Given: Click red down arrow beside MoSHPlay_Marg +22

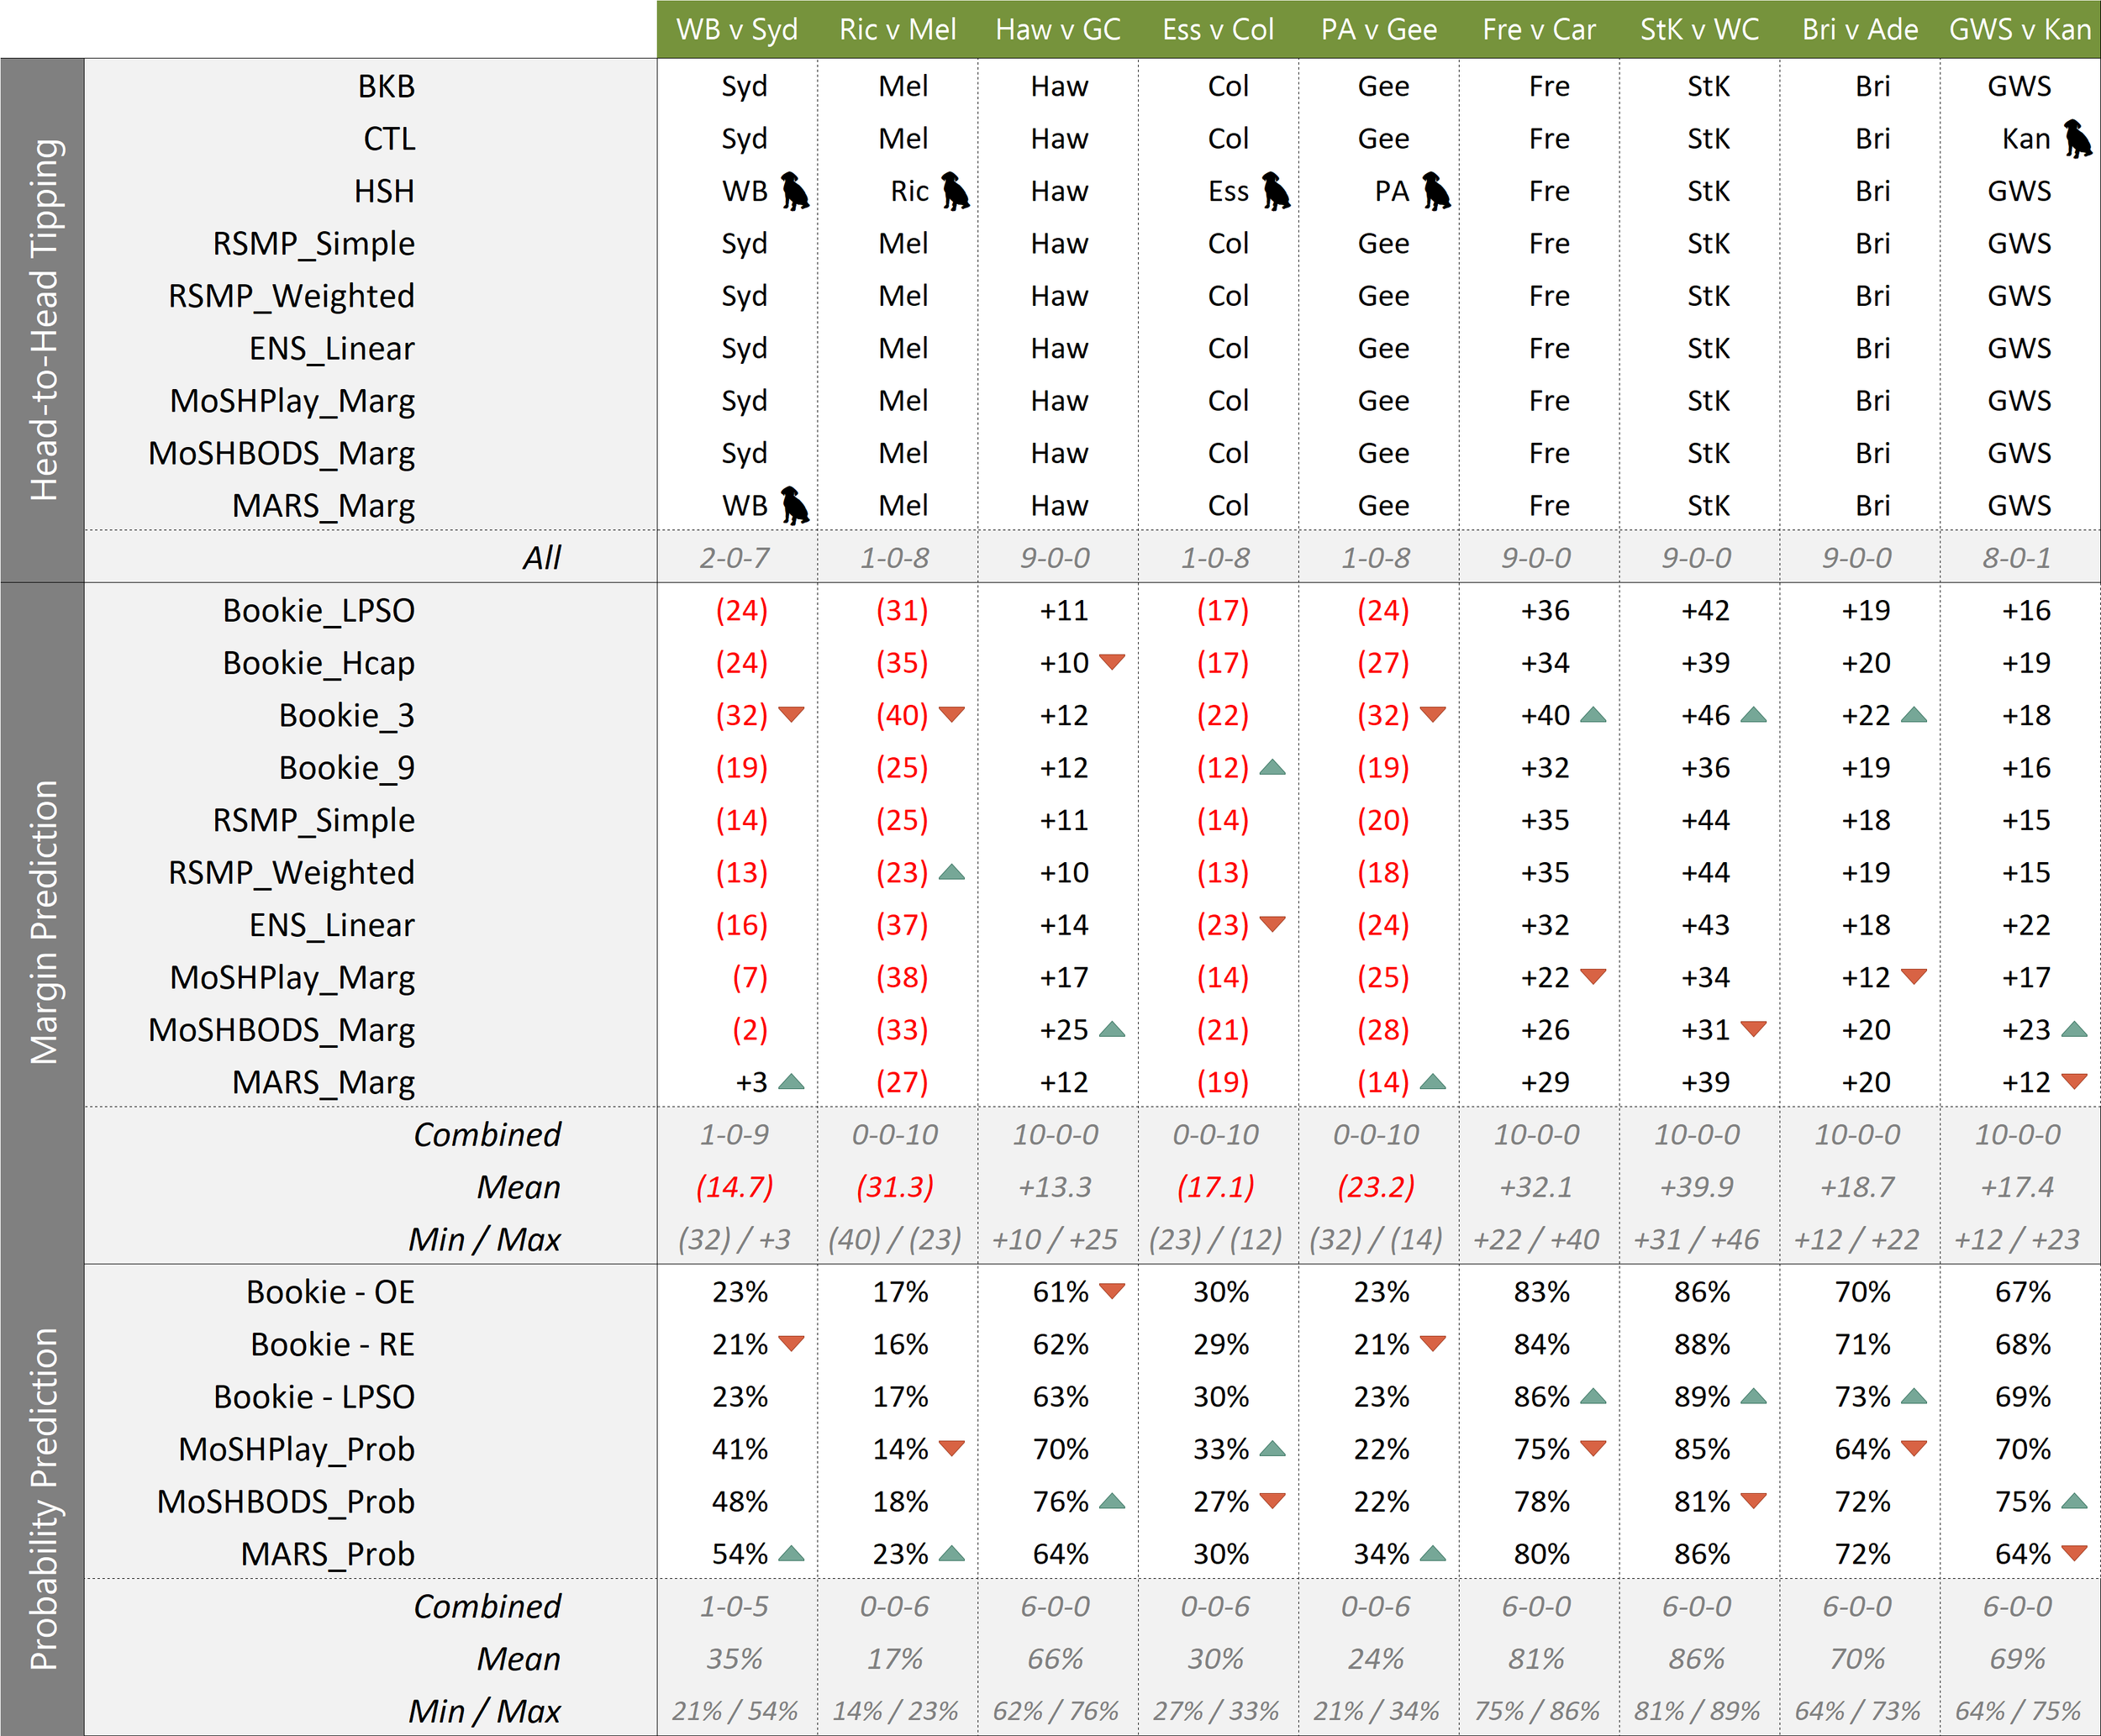Looking at the screenshot, I should coord(1593,976).
